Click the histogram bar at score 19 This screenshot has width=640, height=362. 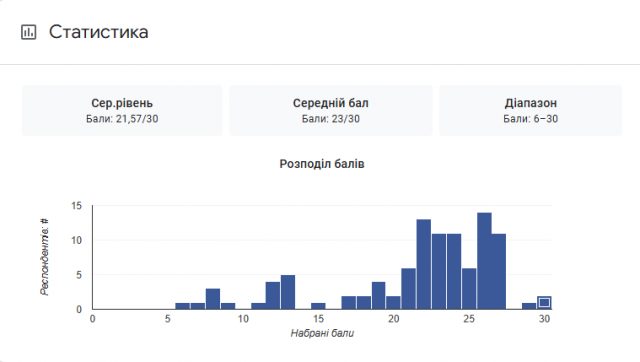click(378, 295)
